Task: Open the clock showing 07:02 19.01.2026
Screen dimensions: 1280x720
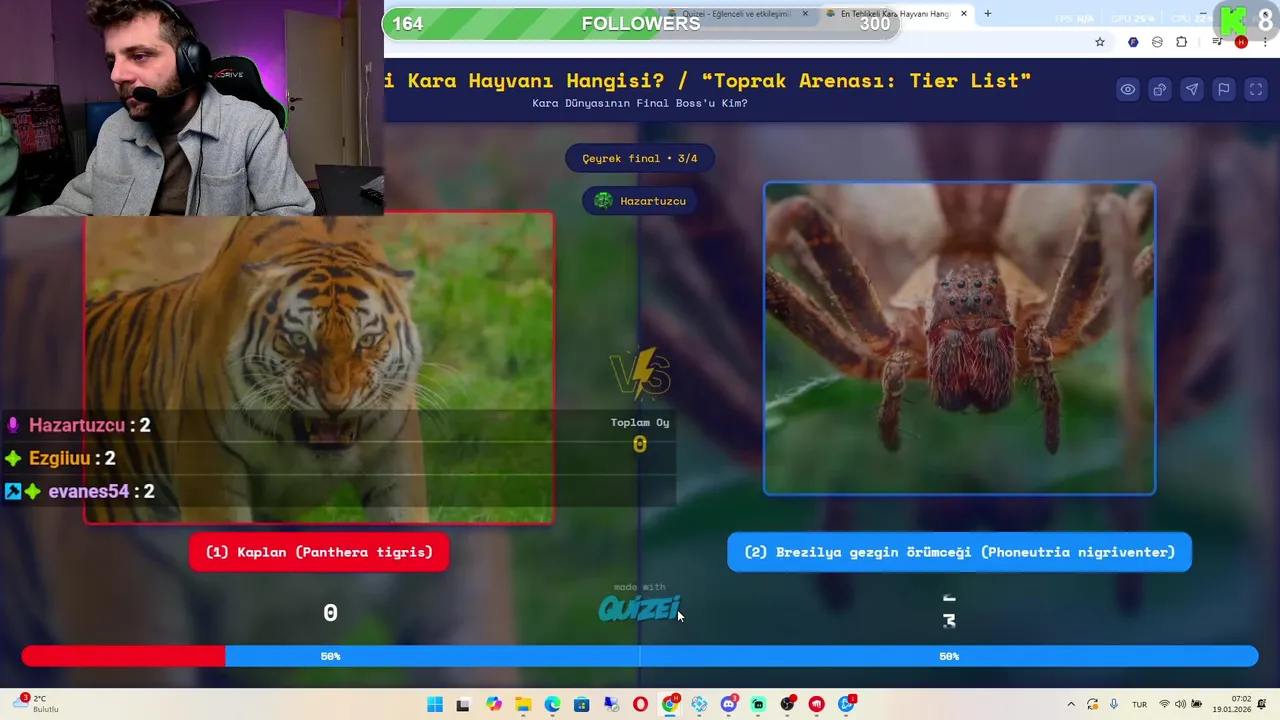Action: pos(1232,704)
